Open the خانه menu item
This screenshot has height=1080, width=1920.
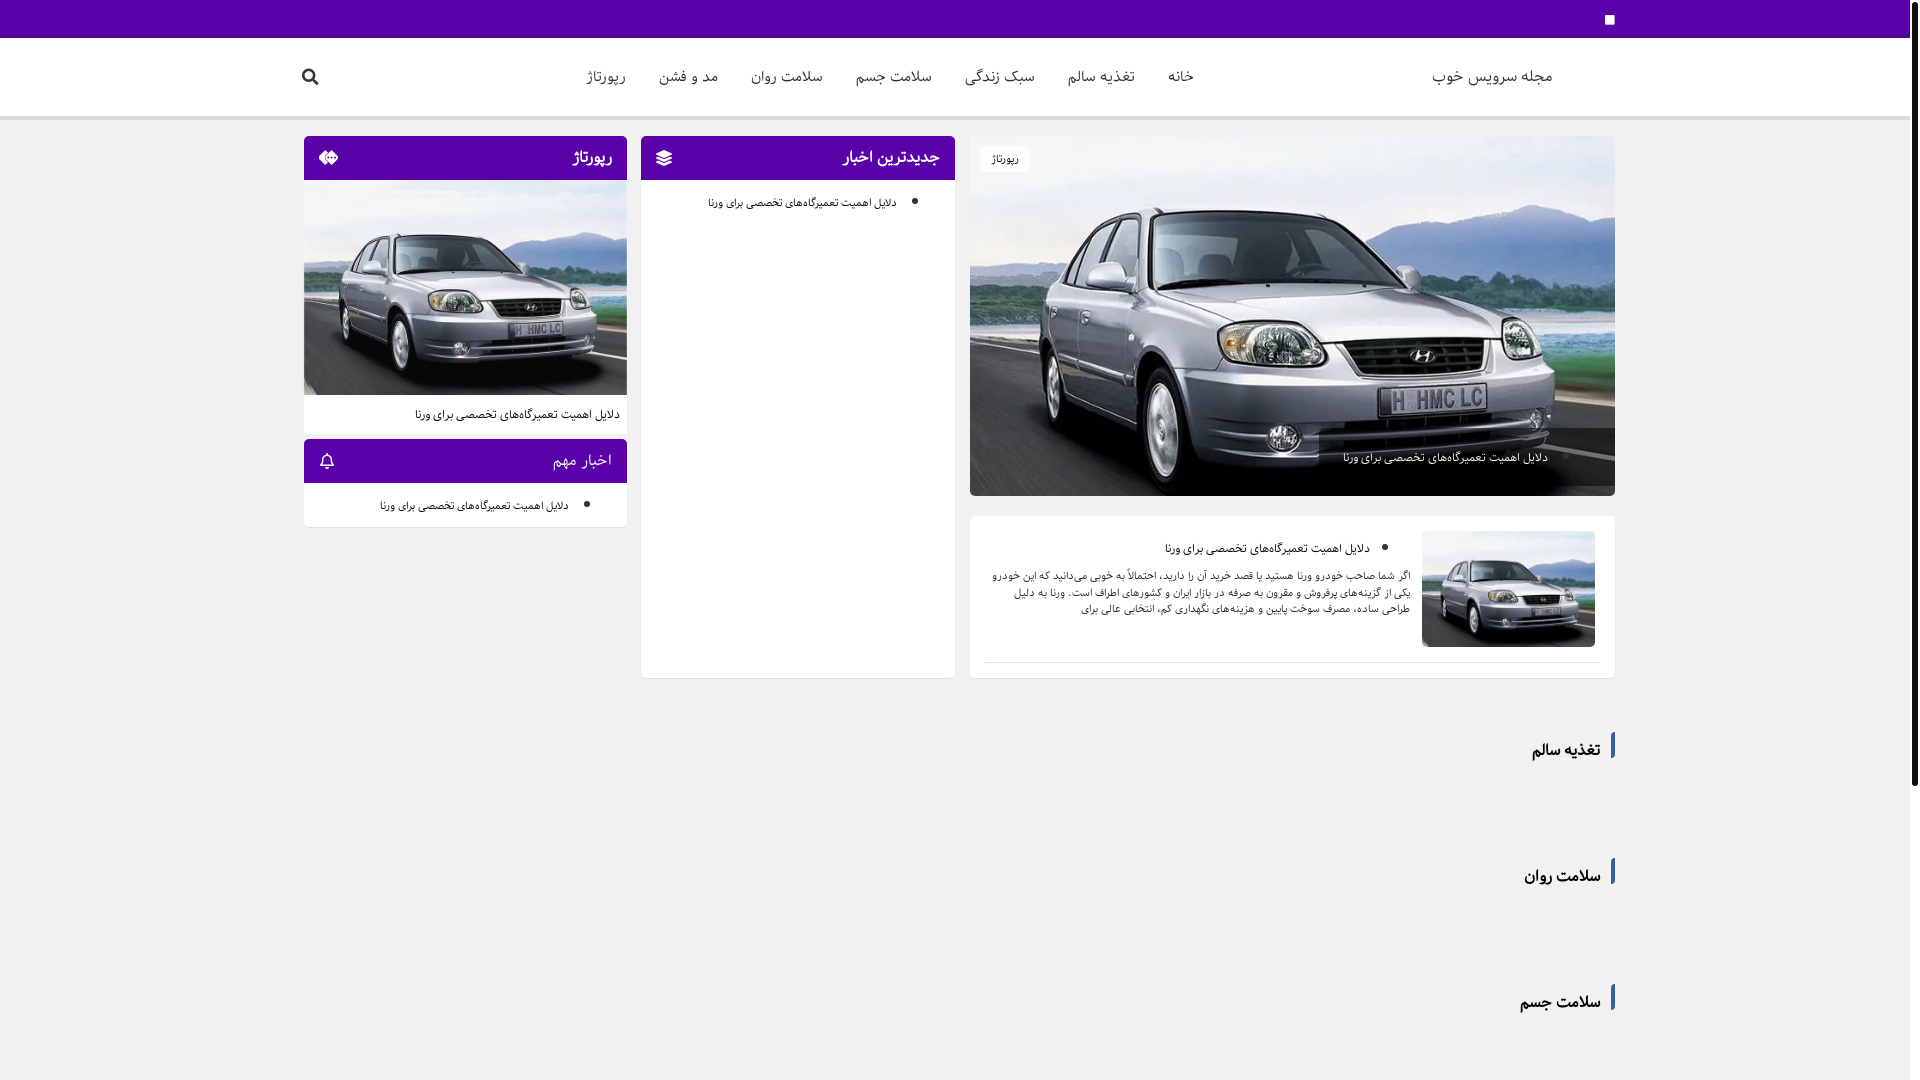1180,77
